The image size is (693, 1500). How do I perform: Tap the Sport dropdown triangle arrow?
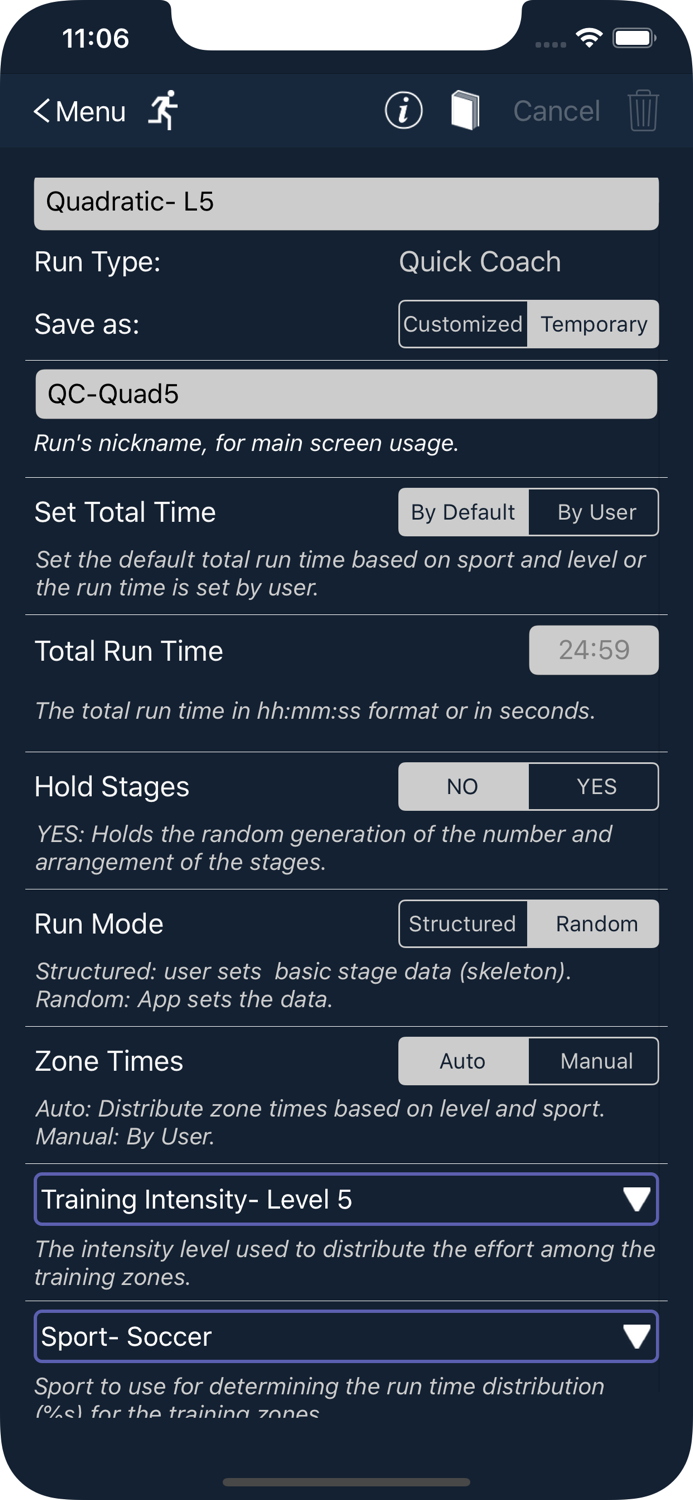tap(636, 1337)
